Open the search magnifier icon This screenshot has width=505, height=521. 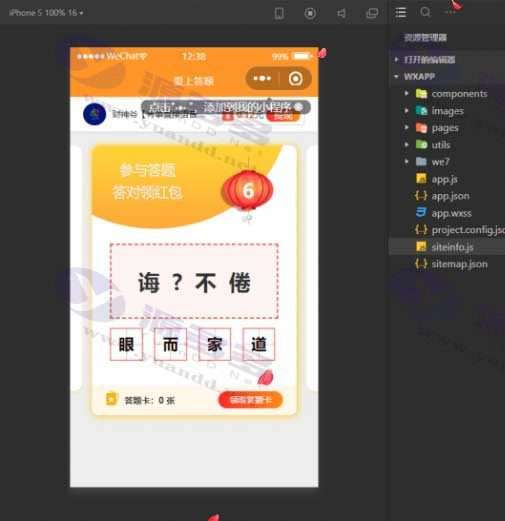(x=425, y=12)
